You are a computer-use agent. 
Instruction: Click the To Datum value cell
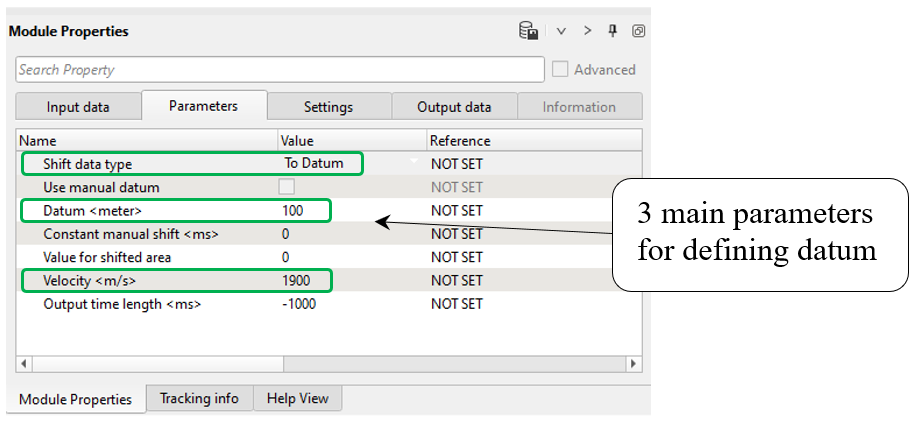314,163
